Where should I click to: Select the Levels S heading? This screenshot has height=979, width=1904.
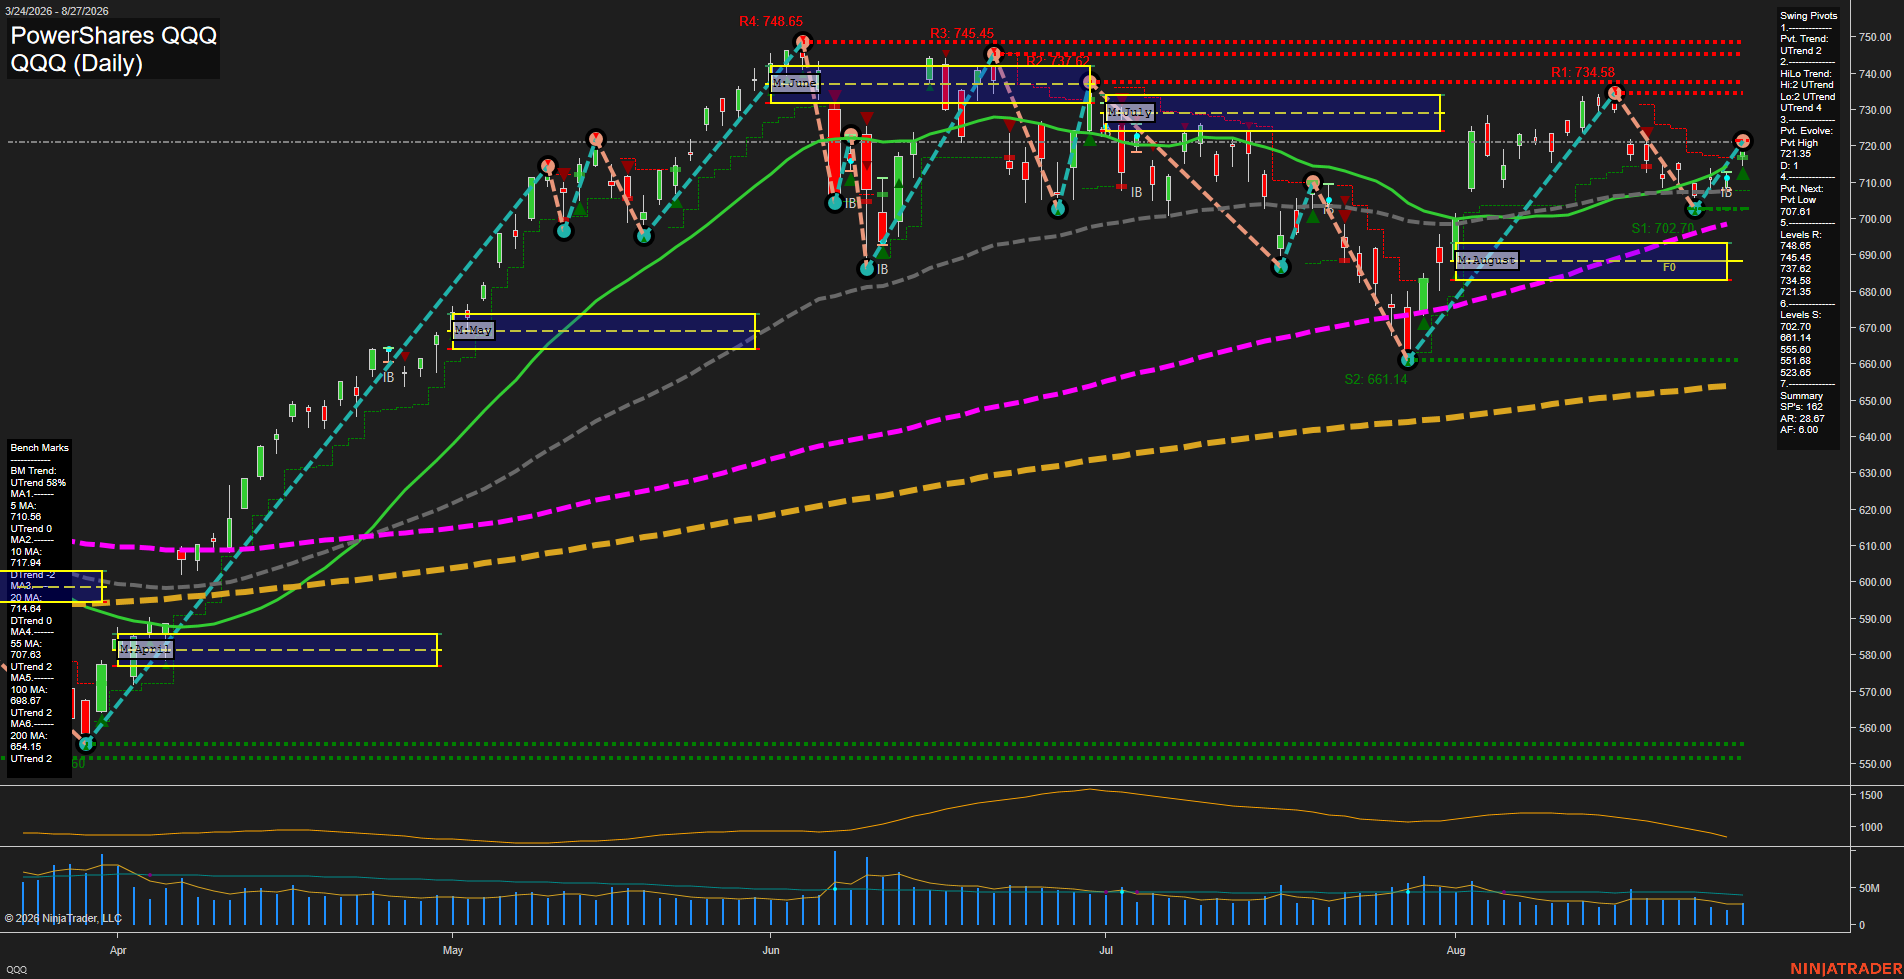click(1800, 315)
